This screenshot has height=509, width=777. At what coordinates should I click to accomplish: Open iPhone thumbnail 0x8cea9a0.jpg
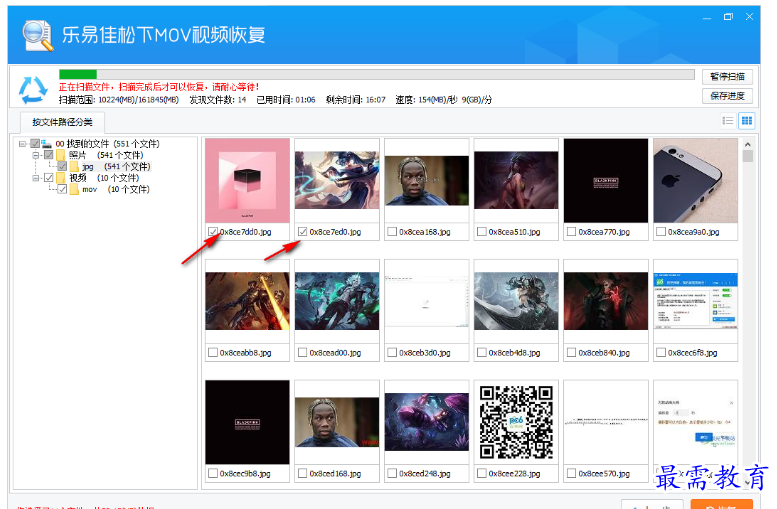[695, 181]
